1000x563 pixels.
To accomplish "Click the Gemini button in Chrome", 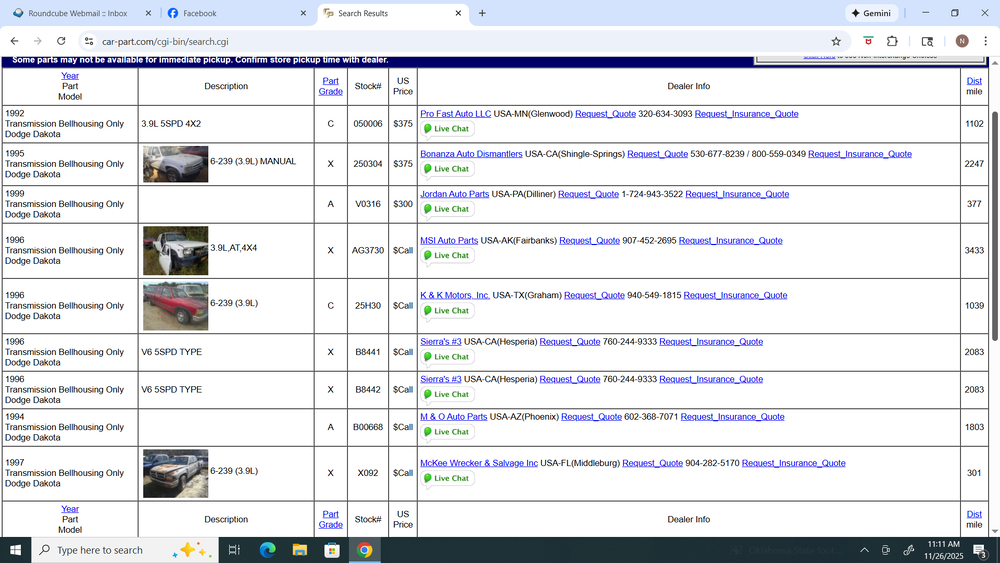I will point(870,13).
